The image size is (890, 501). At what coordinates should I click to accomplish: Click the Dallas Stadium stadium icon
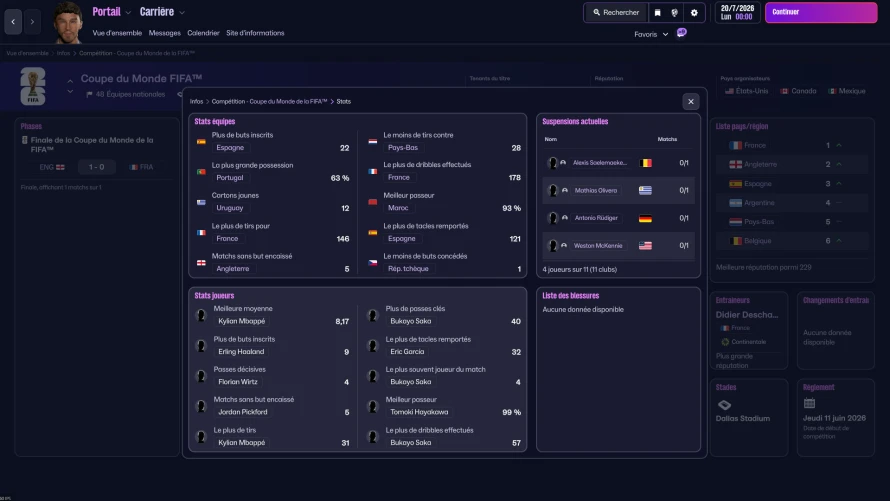[x=724, y=405]
